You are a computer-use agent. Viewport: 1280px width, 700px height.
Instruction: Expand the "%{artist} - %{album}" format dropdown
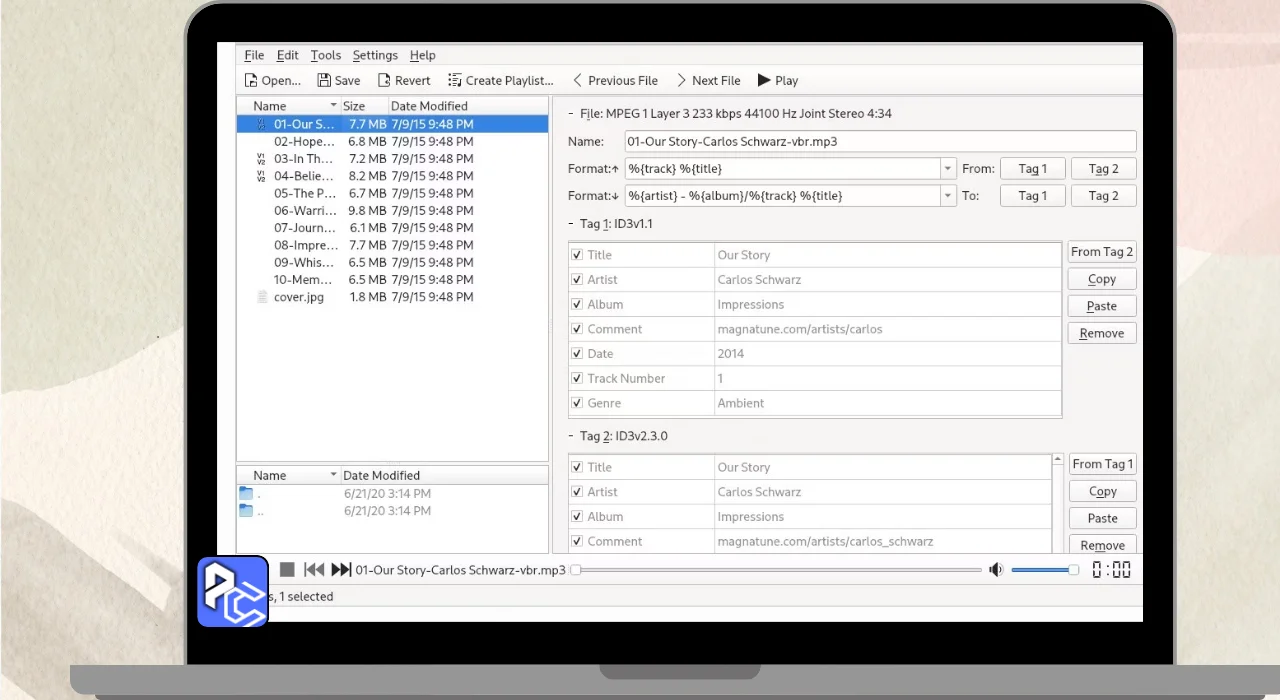(948, 196)
